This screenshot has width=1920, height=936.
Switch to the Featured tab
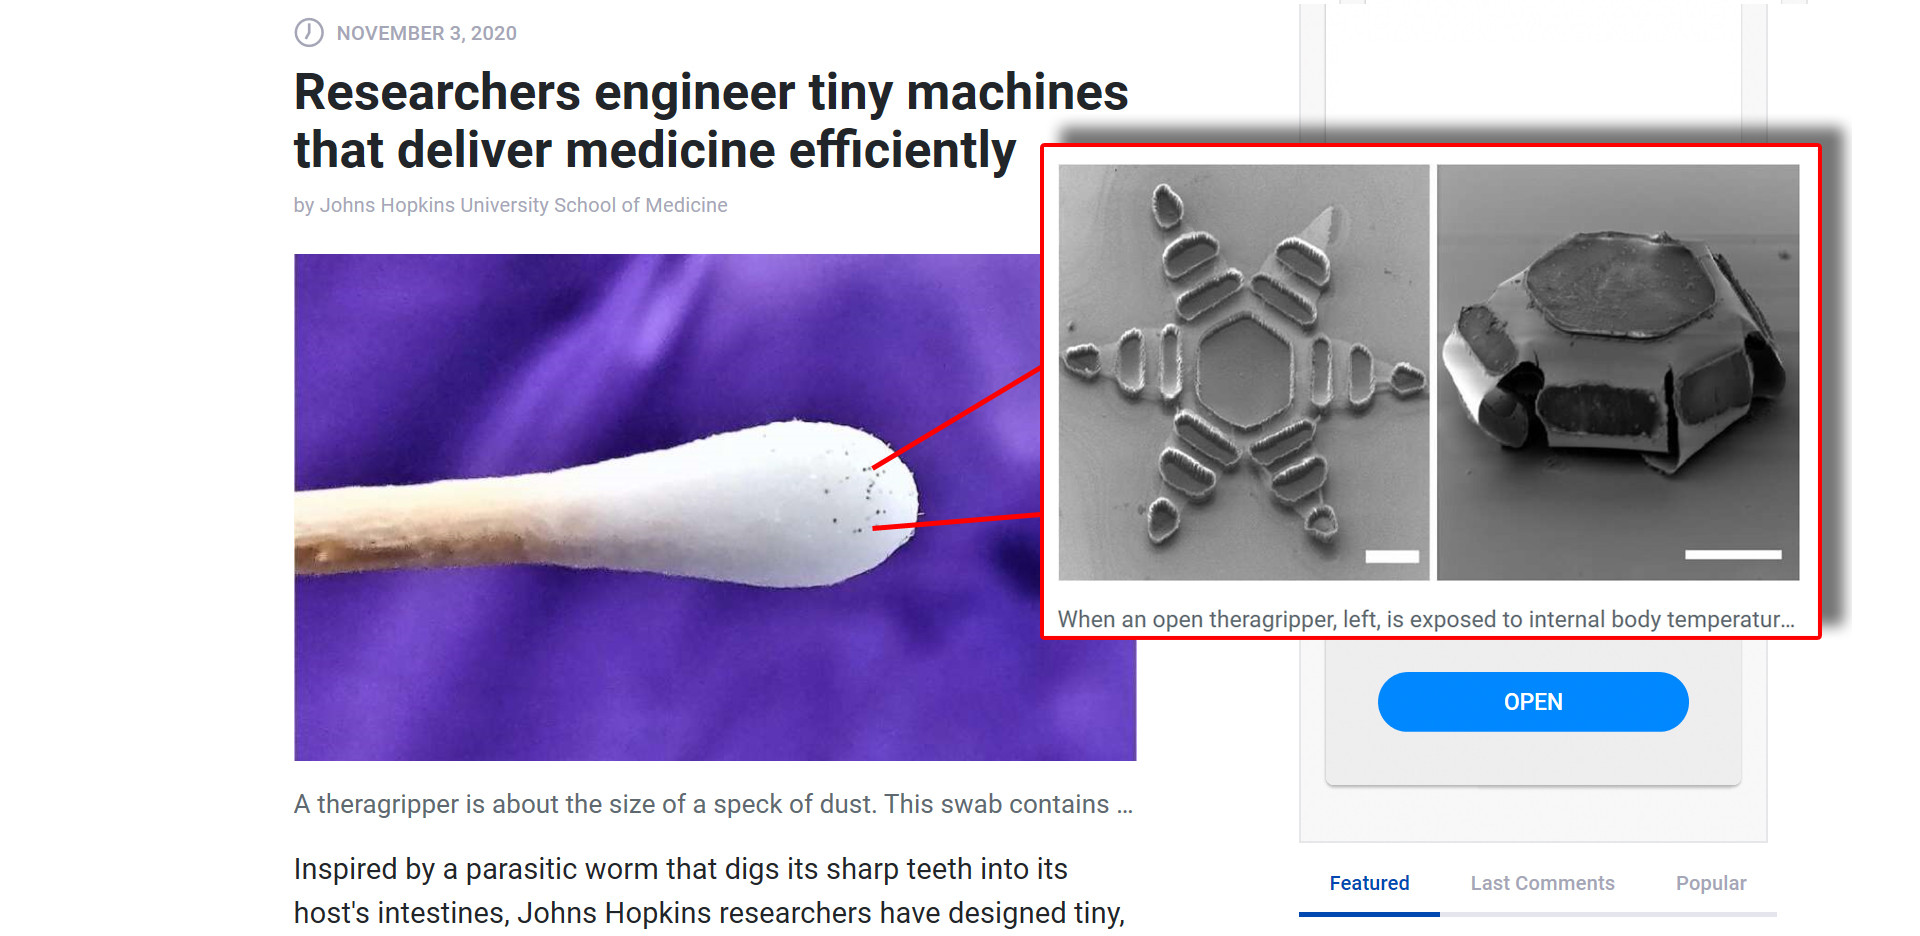click(x=1369, y=883)
